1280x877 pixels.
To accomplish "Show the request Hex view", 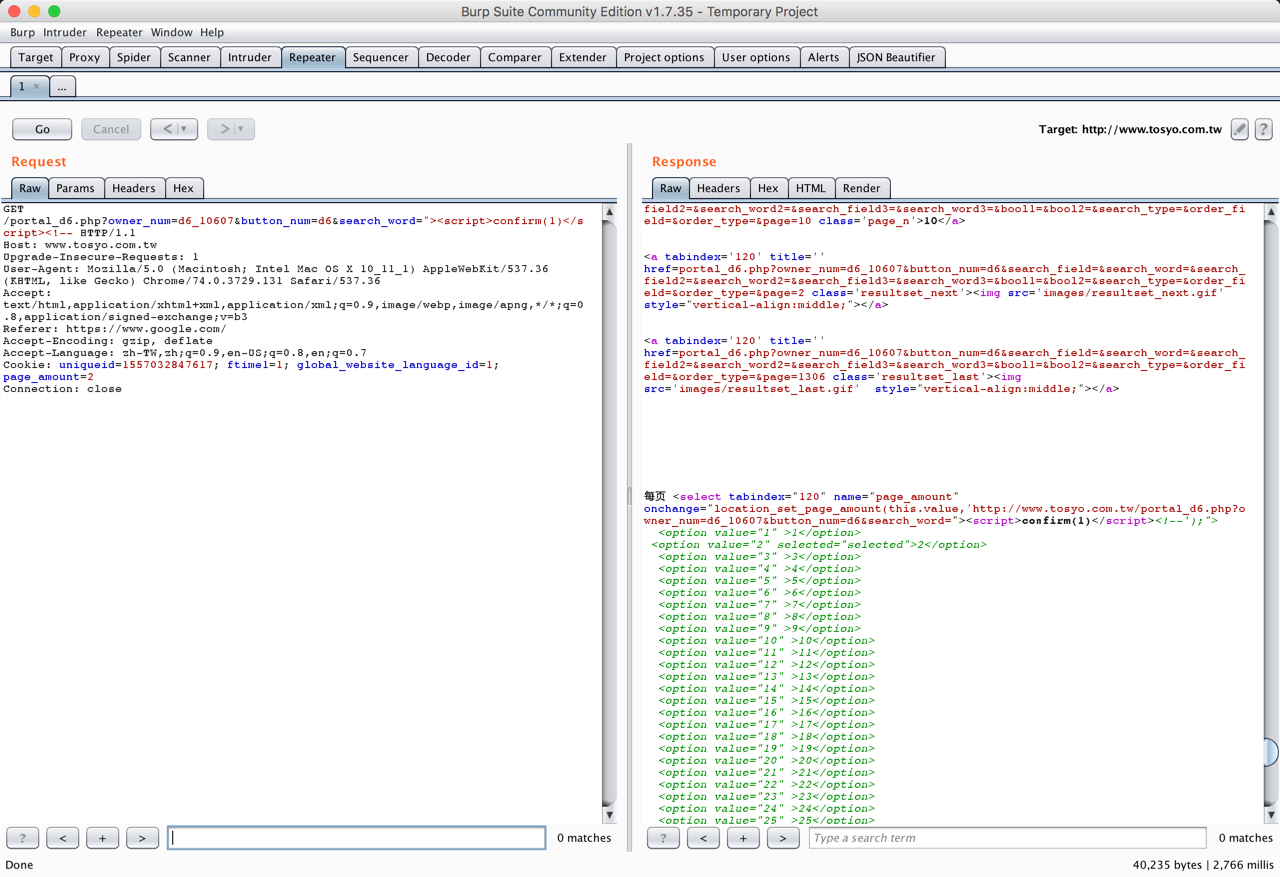I will [183, 188].
